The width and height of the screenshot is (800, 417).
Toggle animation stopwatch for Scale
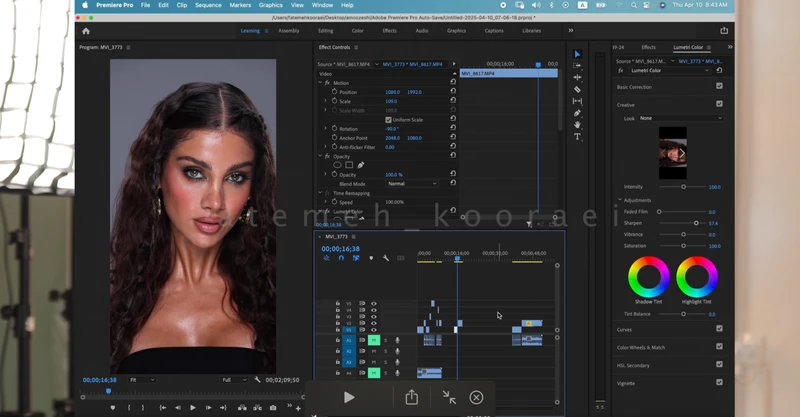coord(335,101)
